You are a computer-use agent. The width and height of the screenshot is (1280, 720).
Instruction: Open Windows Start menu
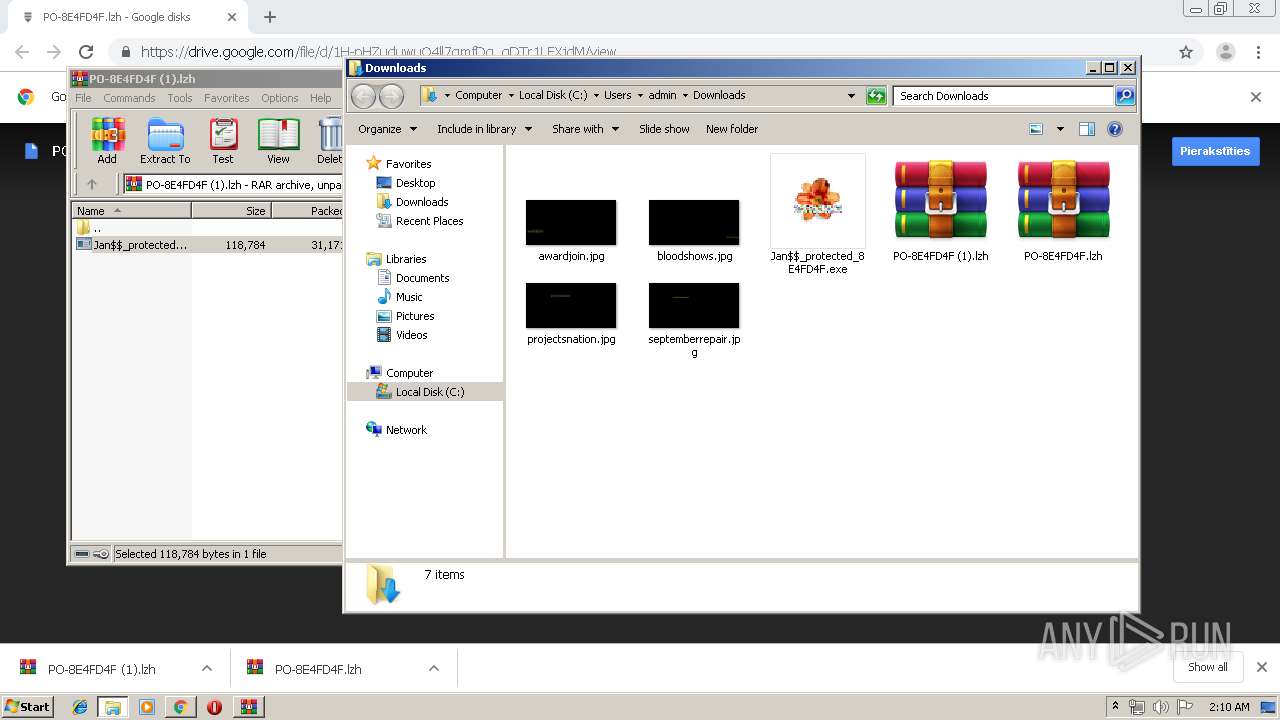[27, 706]
